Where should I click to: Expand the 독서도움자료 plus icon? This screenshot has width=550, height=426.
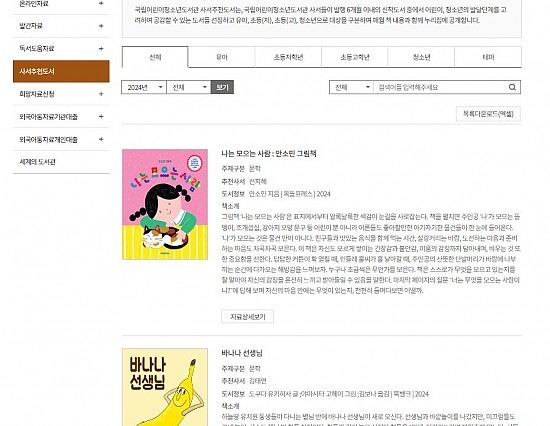tap(101, 49)
